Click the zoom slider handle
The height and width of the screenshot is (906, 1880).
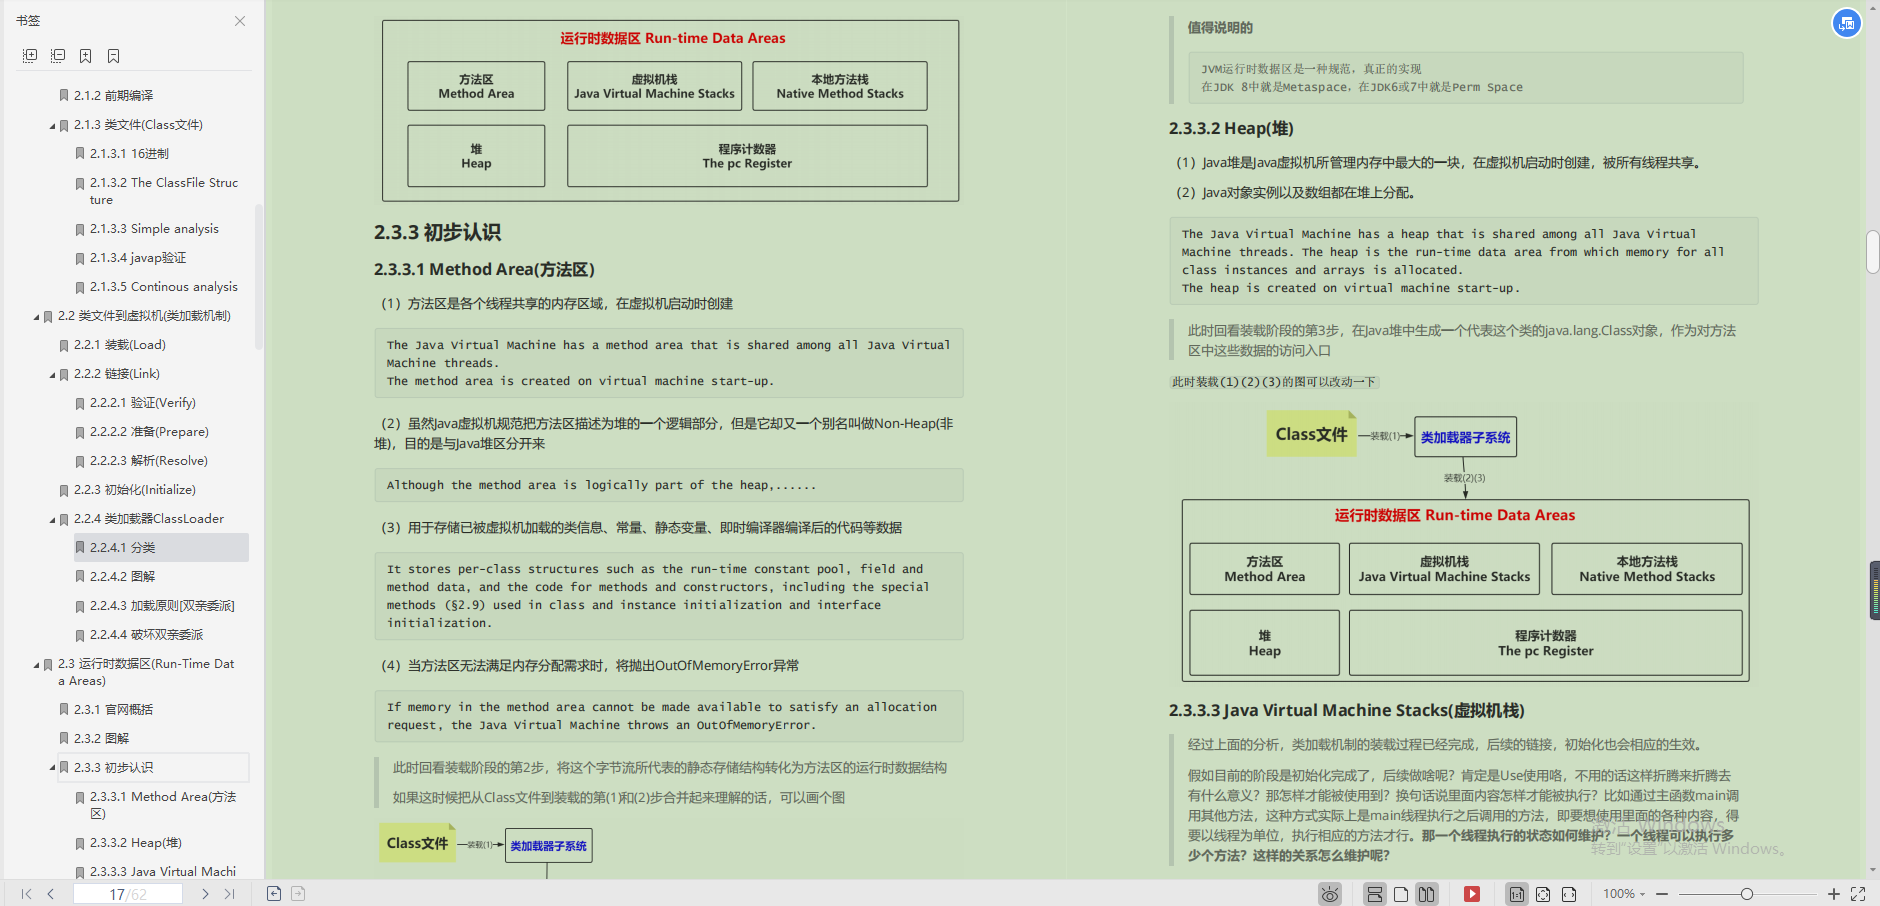1747,894
